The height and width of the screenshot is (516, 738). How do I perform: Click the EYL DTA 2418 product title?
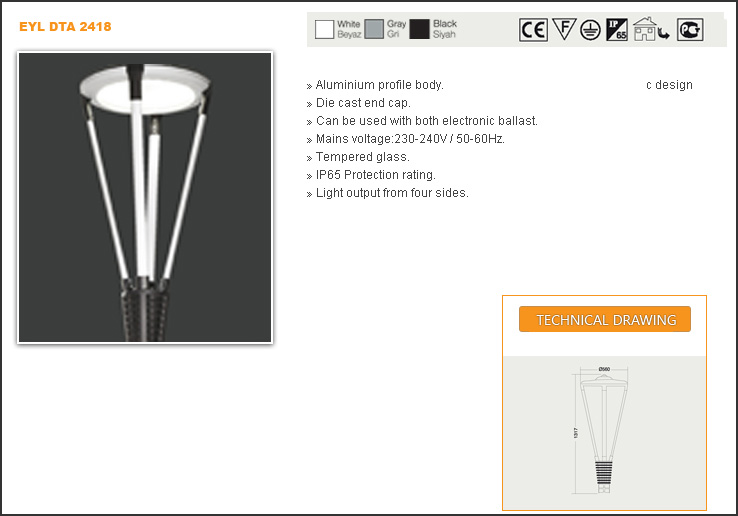65,26
